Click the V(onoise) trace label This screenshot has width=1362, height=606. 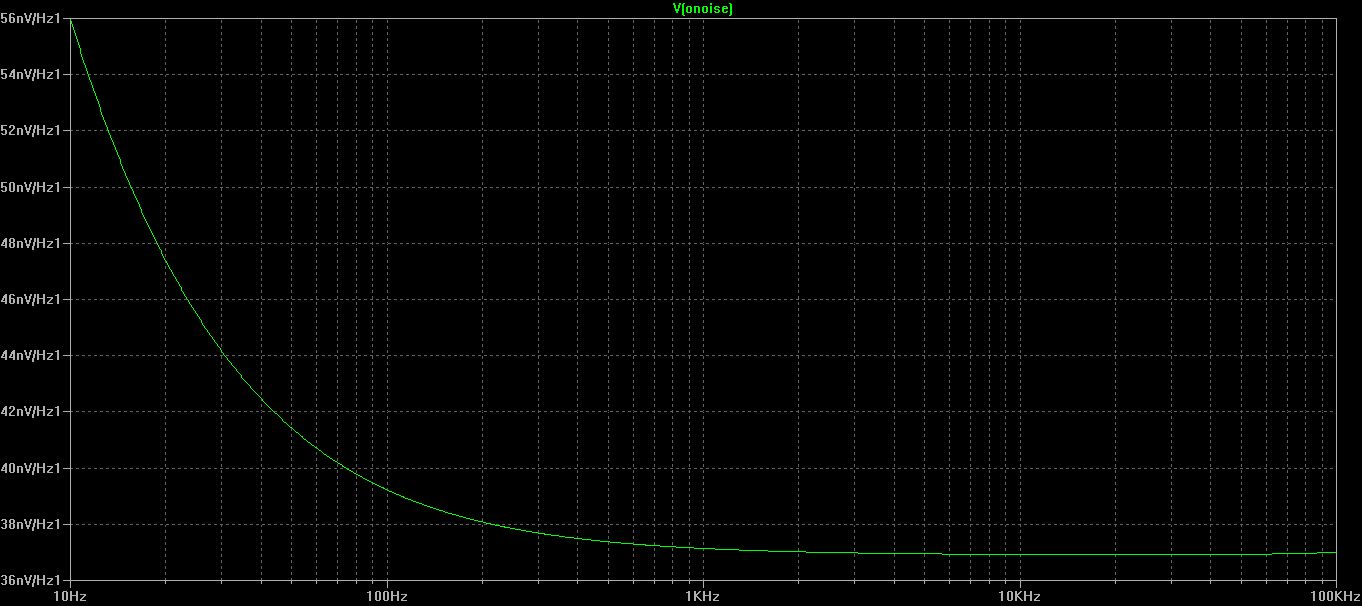703,8
